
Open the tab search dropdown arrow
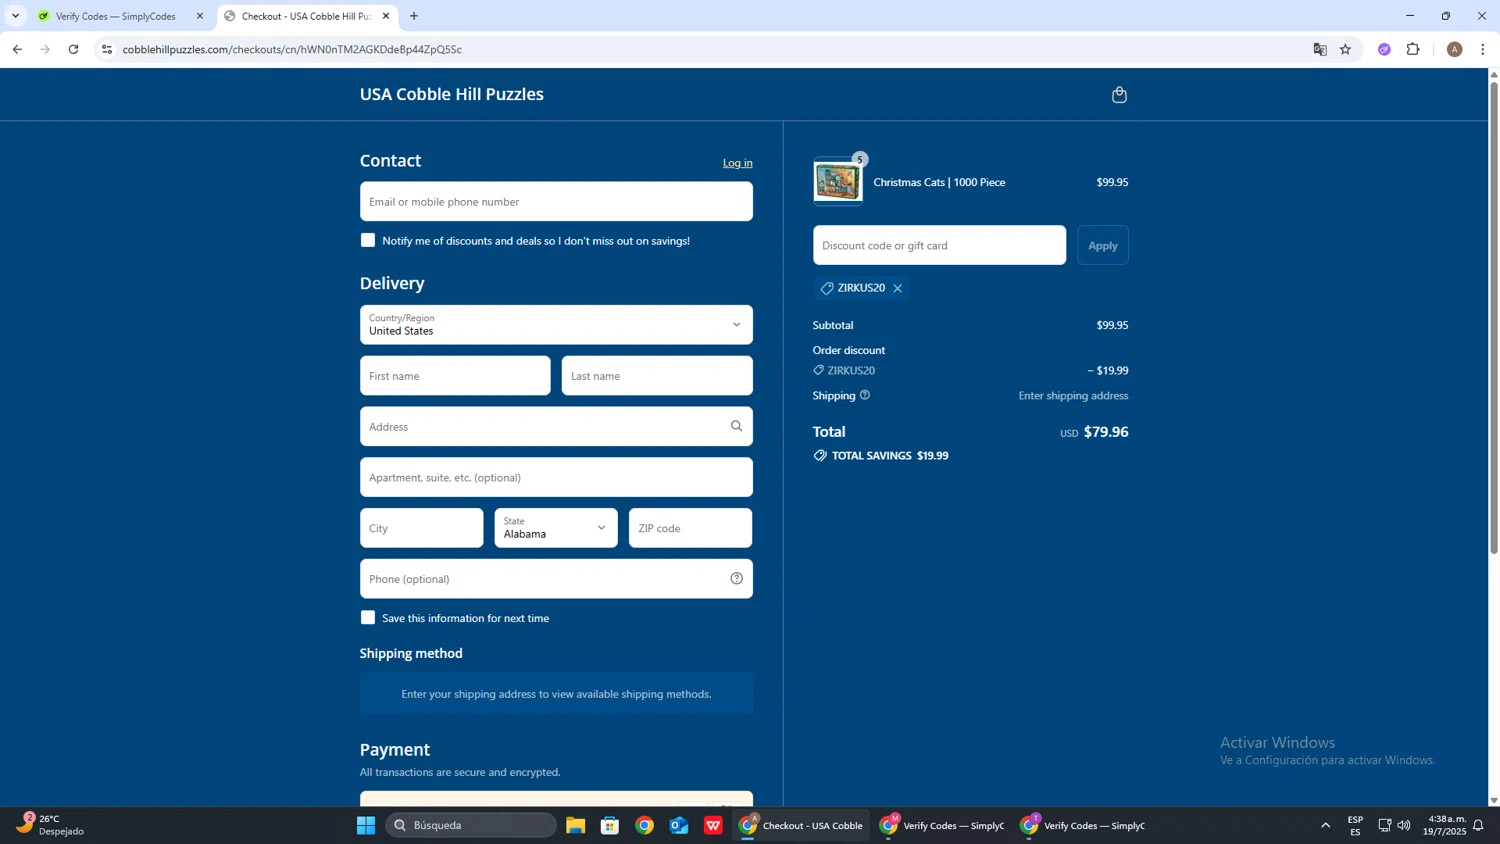coord(15,16)
